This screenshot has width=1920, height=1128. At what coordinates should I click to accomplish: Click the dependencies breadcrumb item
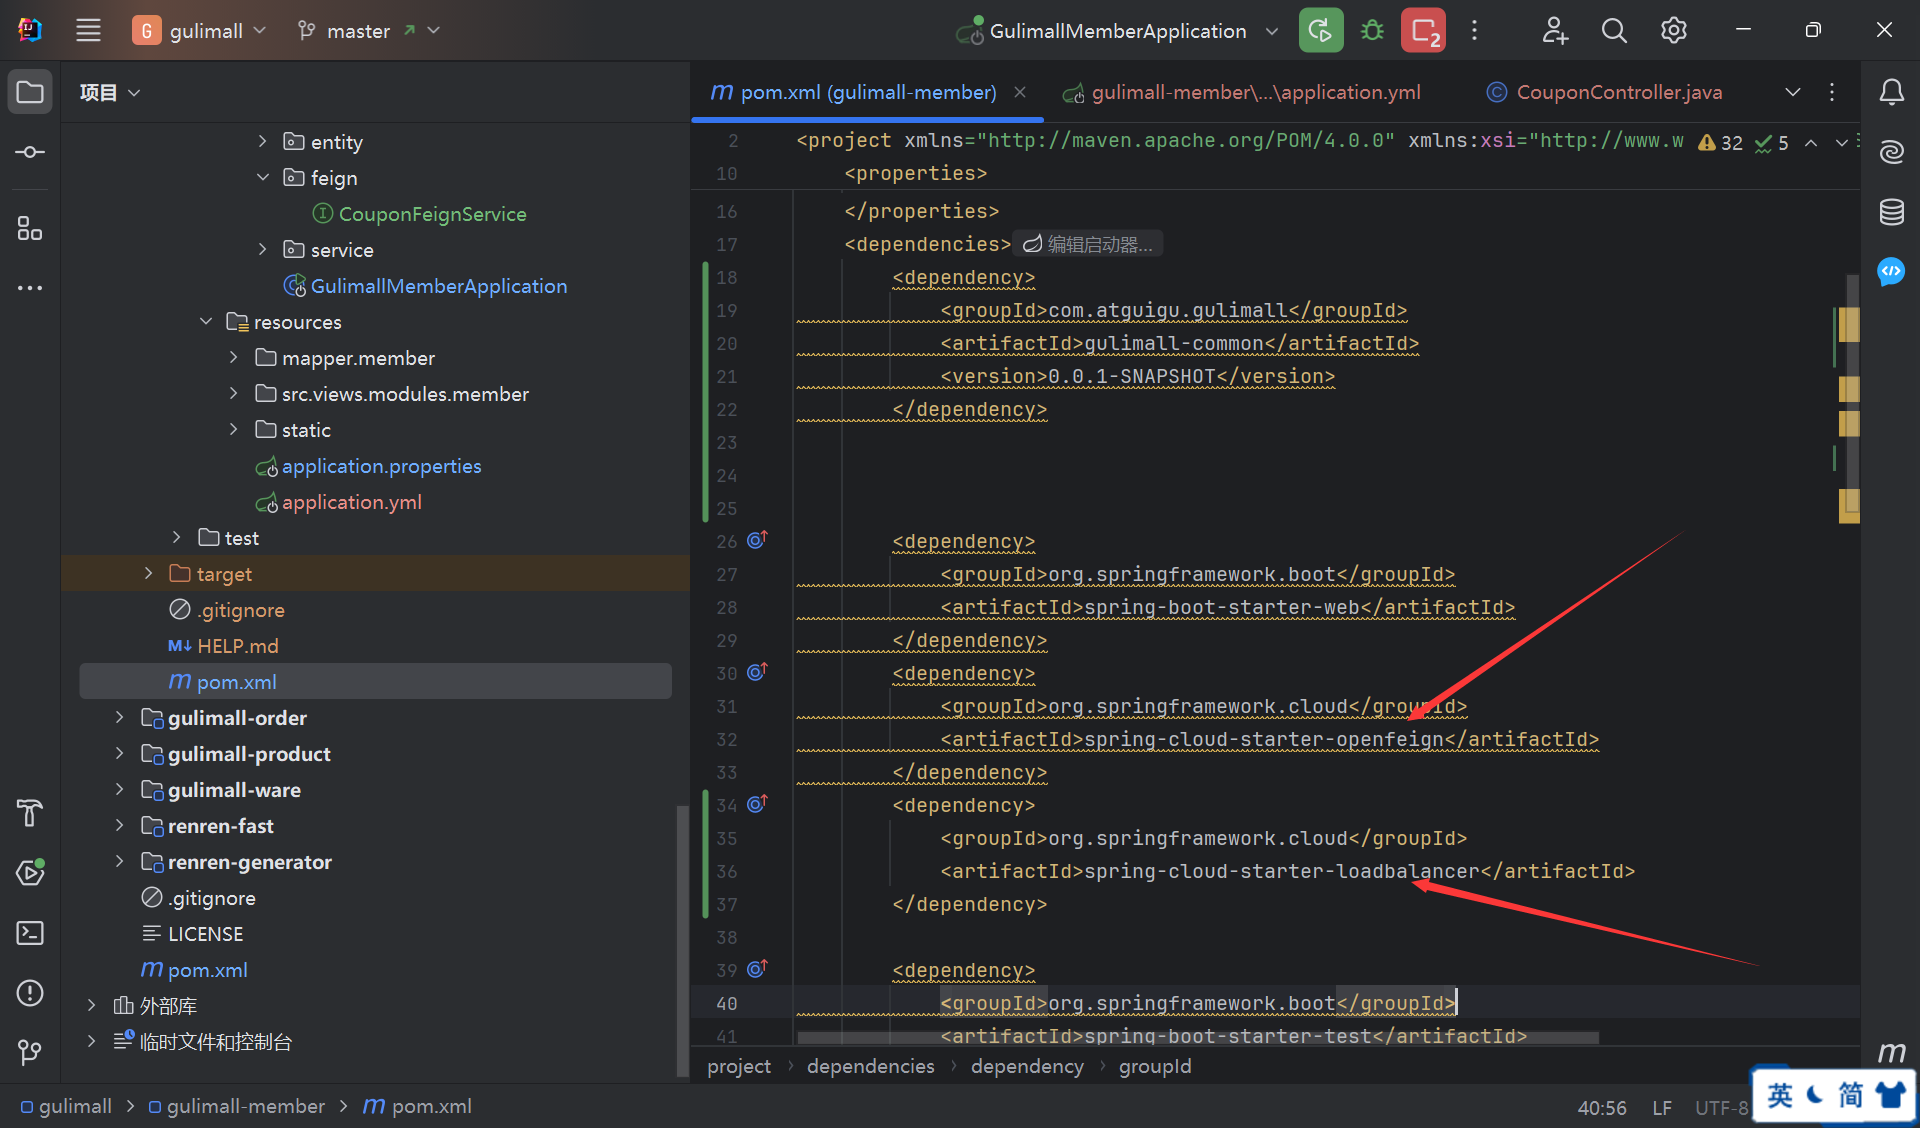click(870, 1066)
